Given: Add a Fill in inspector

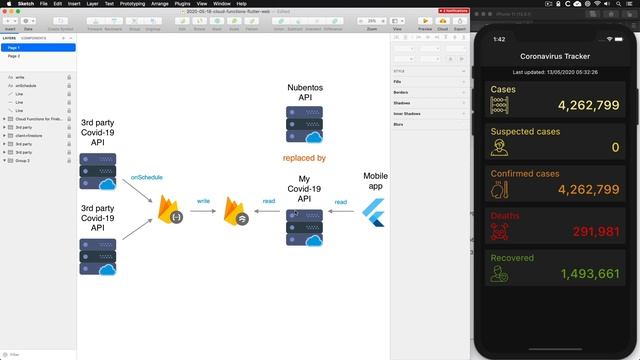Looking at the screenshot, I should 464,82.
